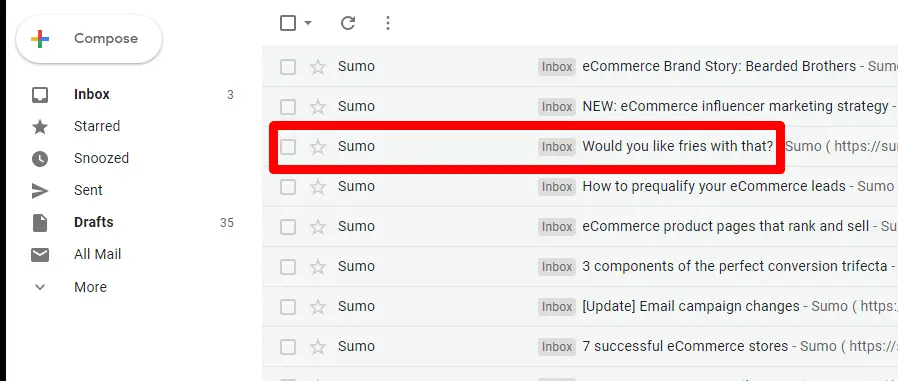Star the prequalify eCommerce leads email
The image size is (898, 381).
(318, 187)
